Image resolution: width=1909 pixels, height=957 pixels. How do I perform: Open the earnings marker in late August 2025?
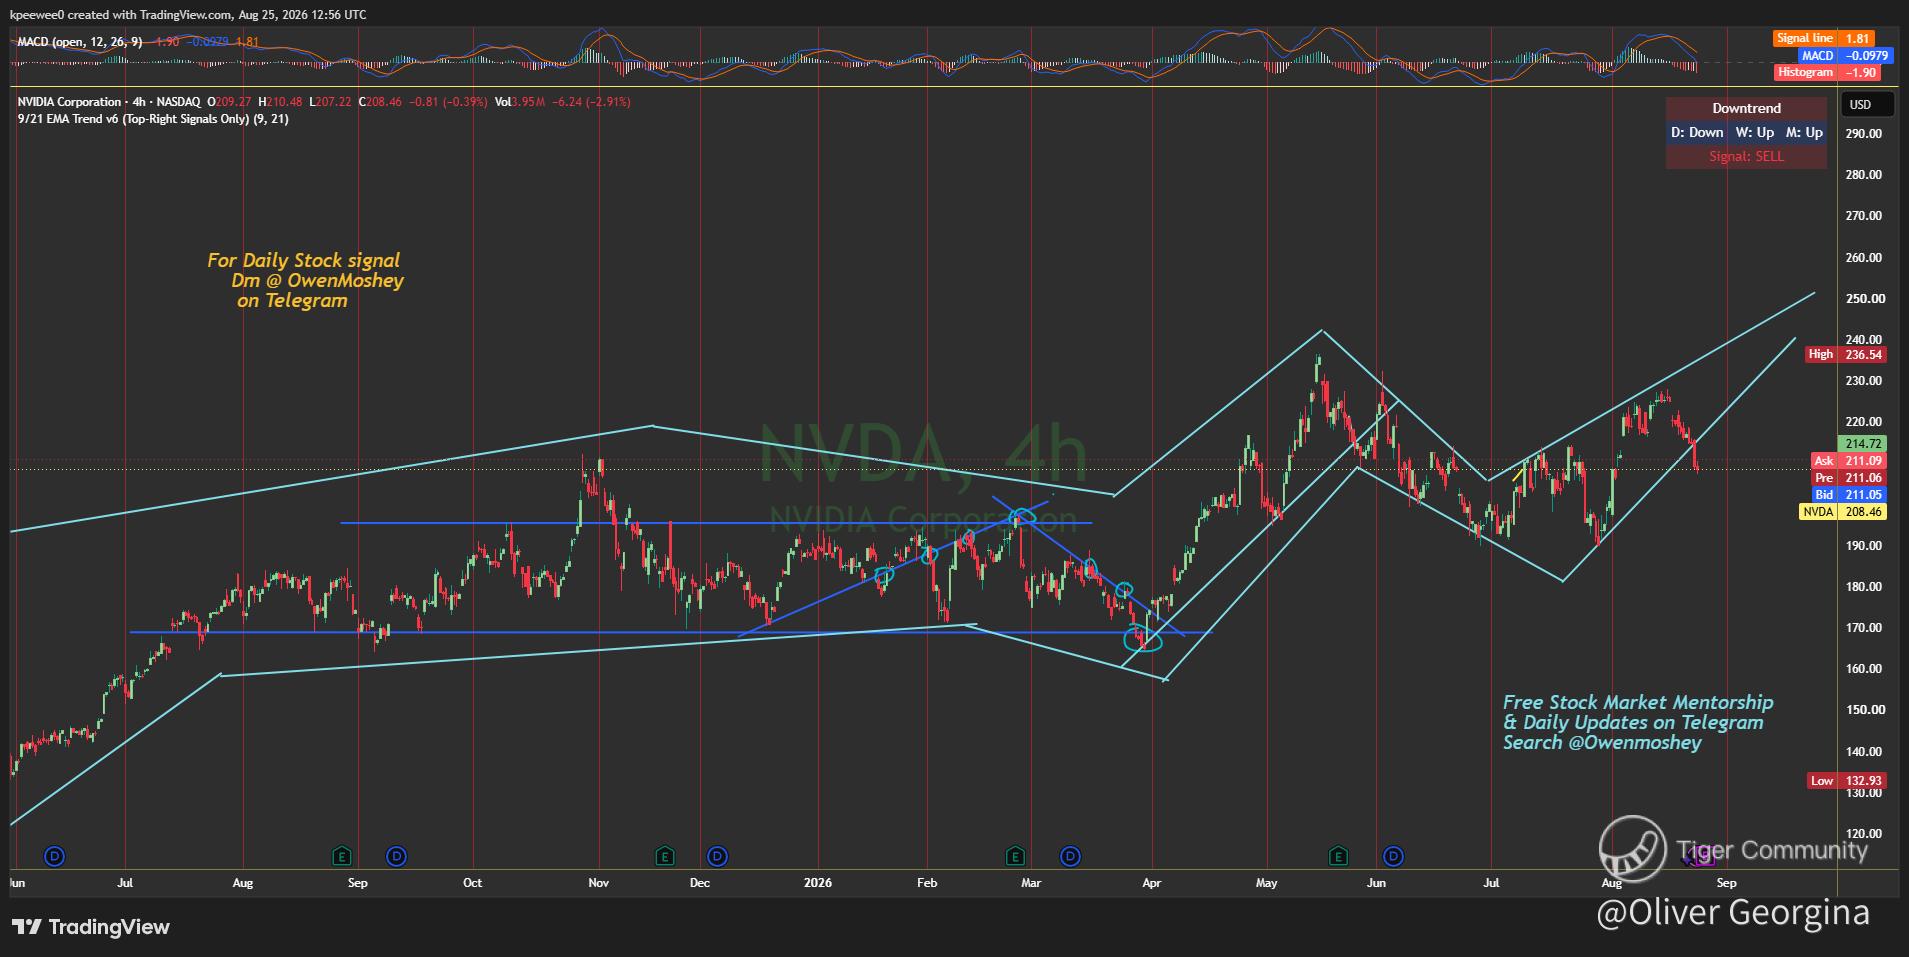pos(342,856)
